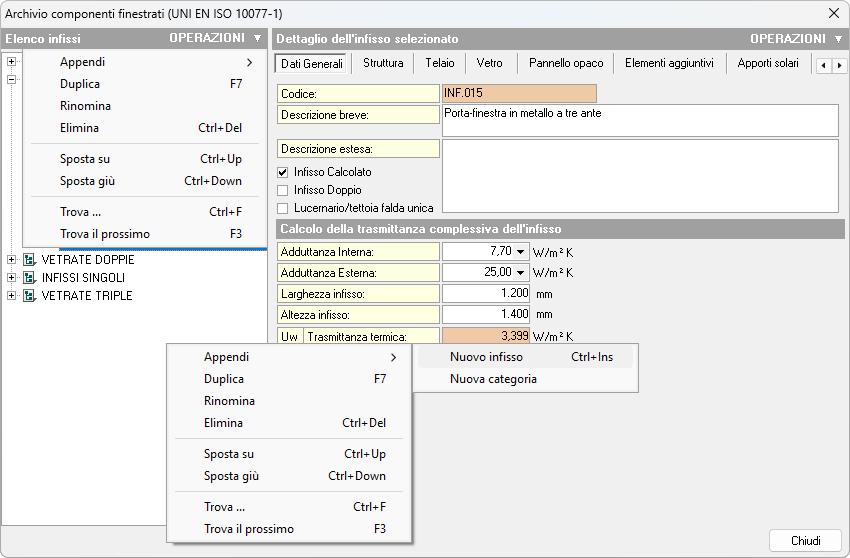Expand the VETRATE DOPPIE tree node
Image resolution: width=850 pixels, height=558 pixels.
click(11, 260)
